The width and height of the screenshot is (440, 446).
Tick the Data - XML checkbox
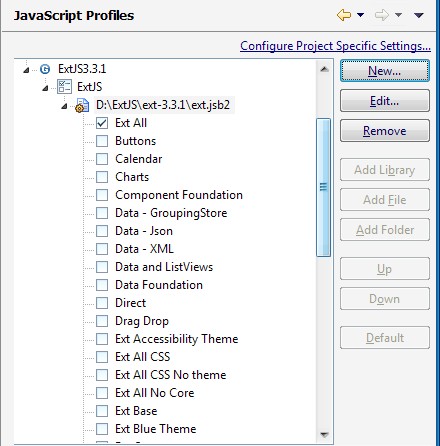[x=102, y=249]
